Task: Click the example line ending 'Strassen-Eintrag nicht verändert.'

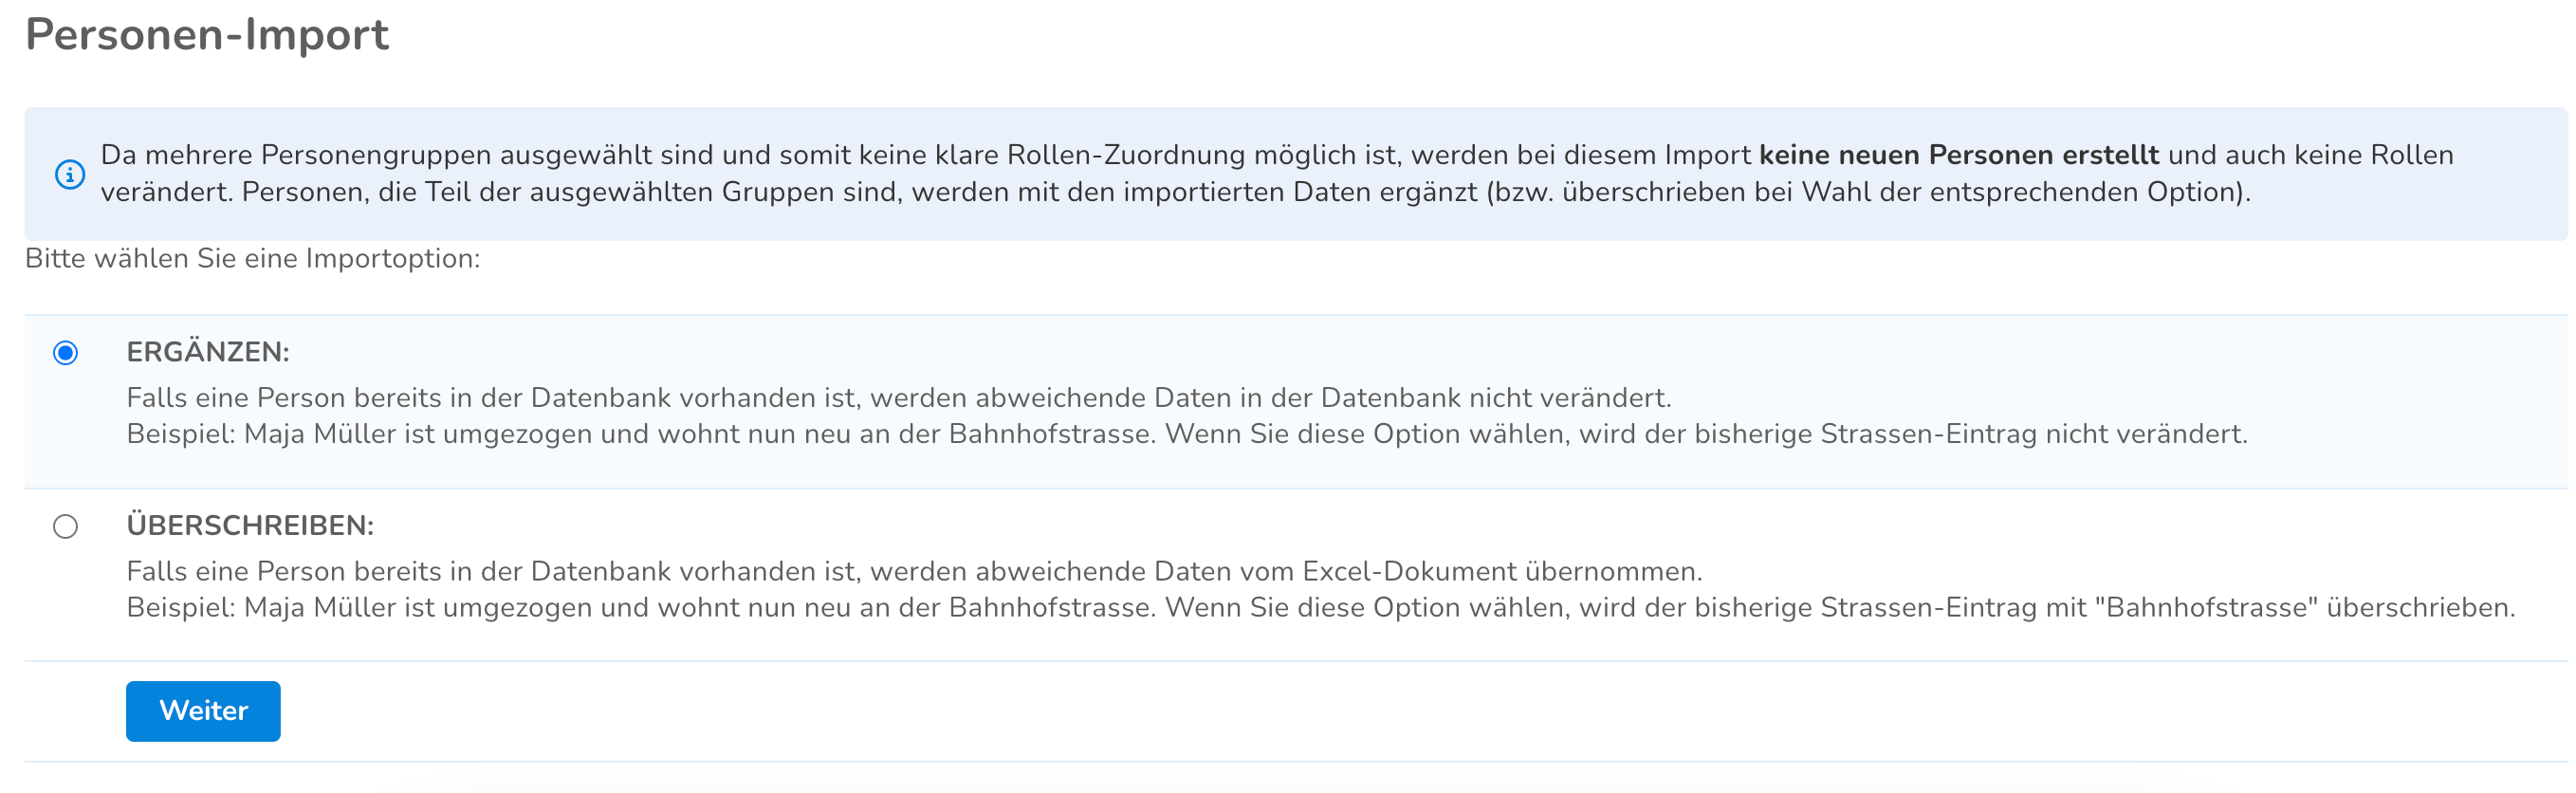Action: click(1187, 434)
